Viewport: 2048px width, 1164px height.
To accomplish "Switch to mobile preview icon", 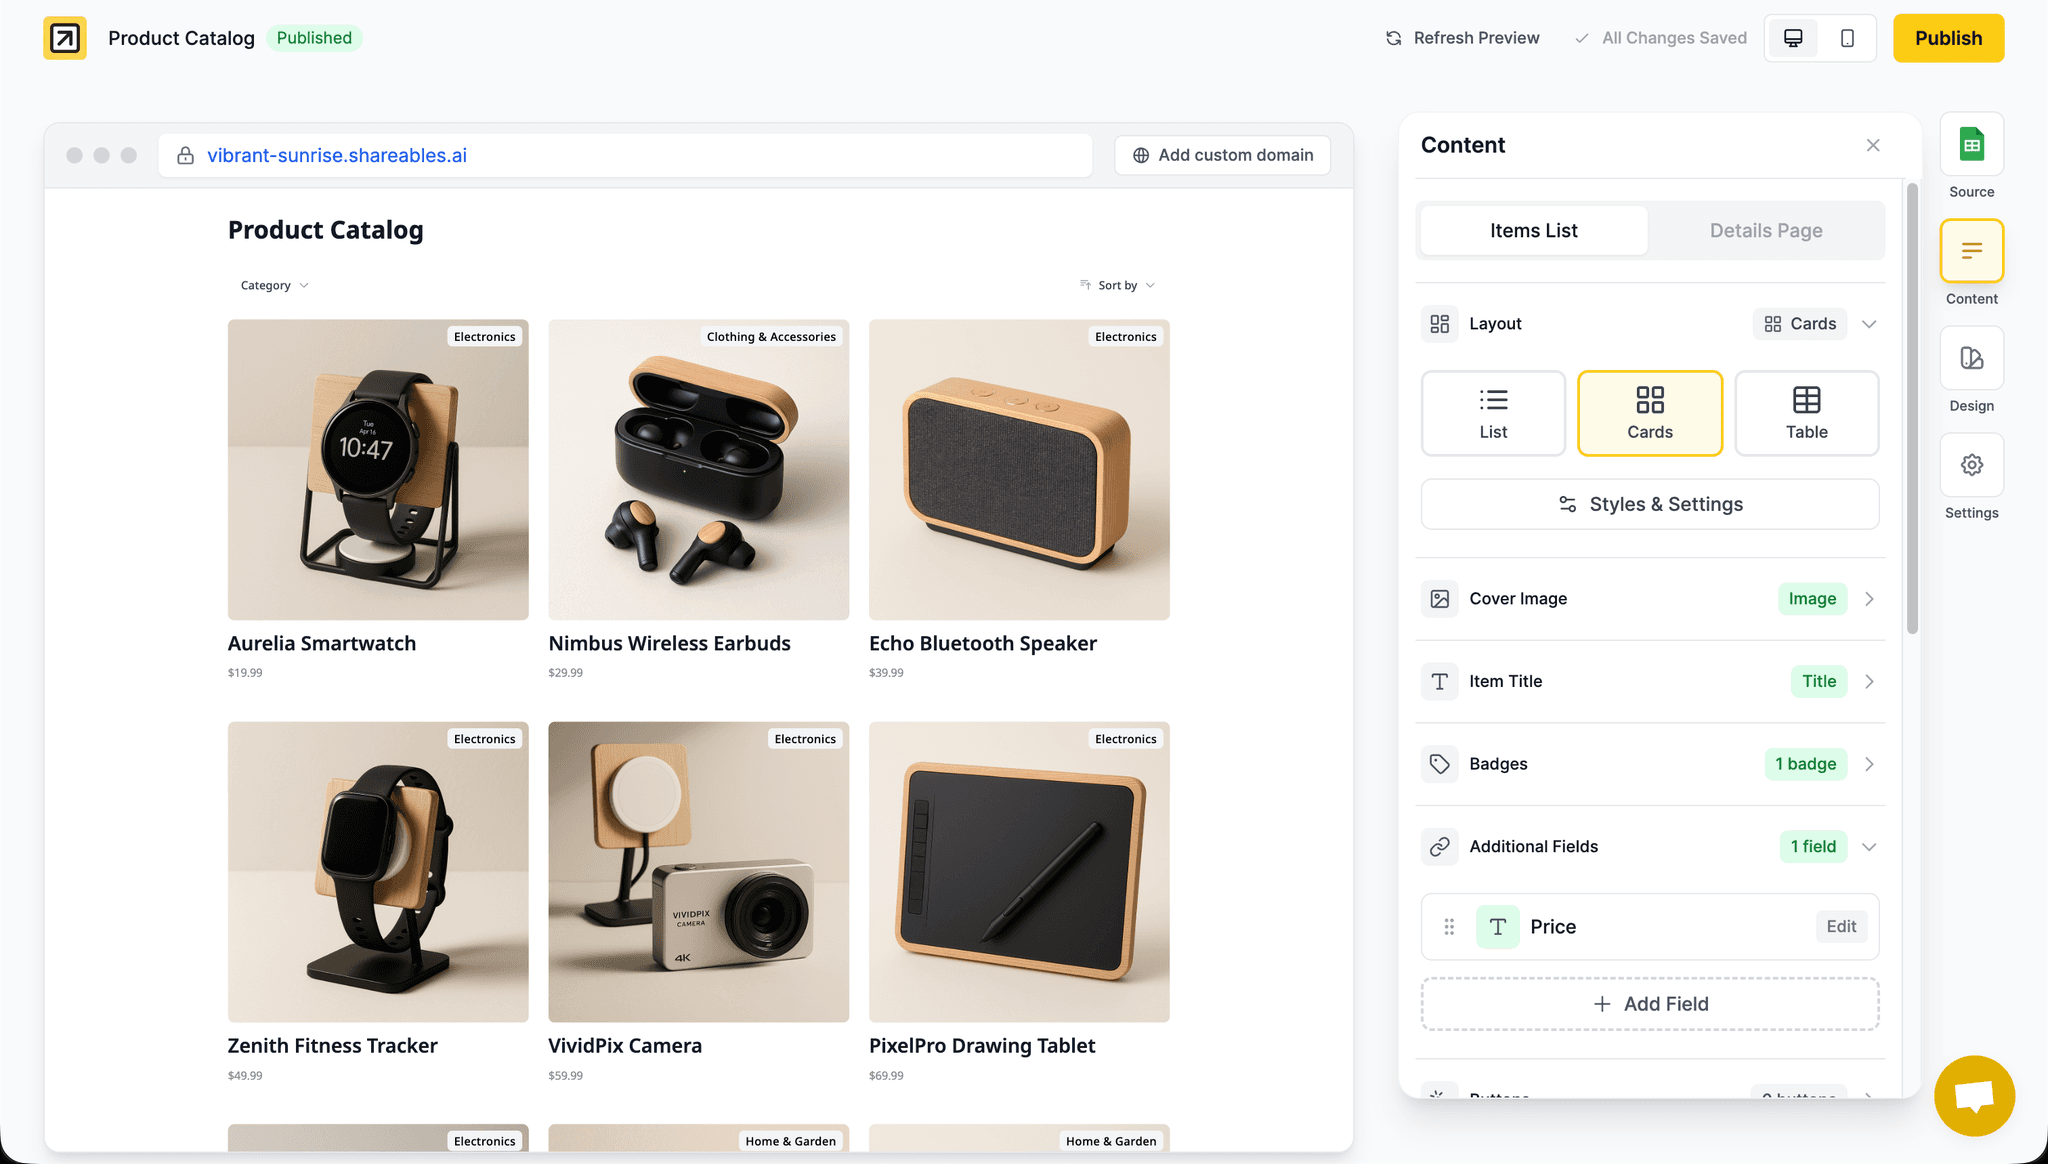I will [1847, 38].
